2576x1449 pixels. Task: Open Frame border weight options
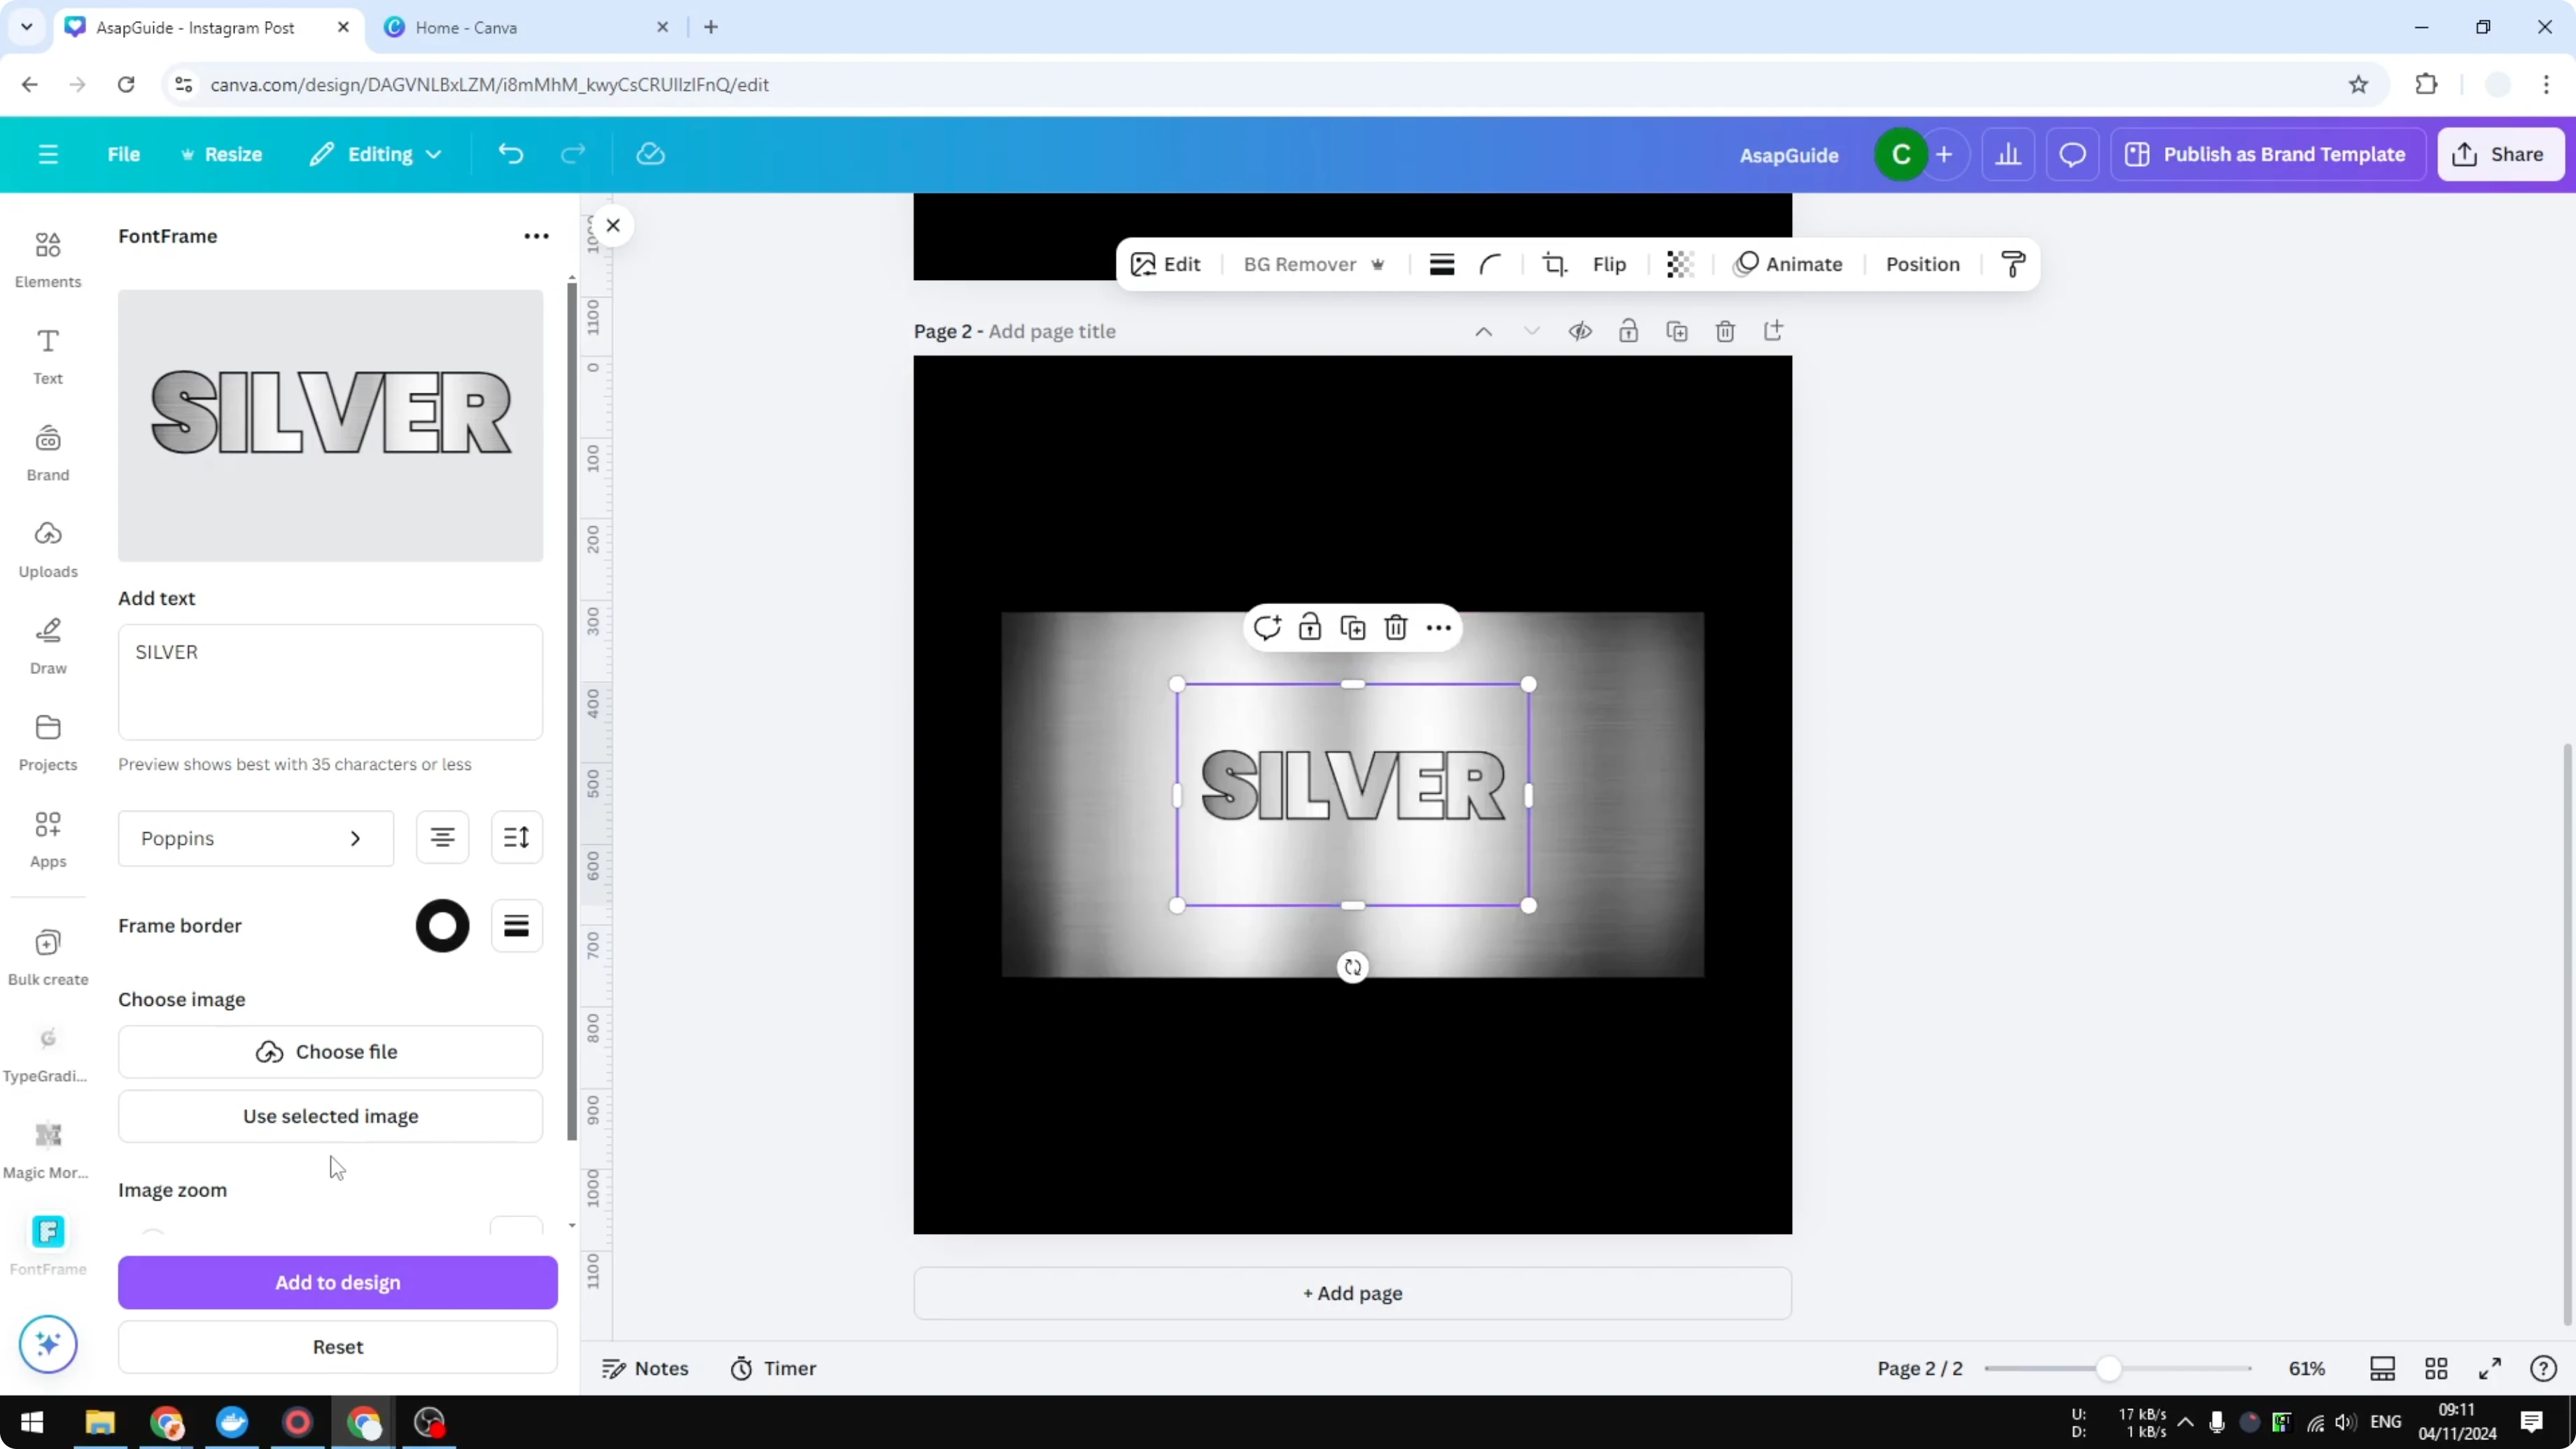517,926
